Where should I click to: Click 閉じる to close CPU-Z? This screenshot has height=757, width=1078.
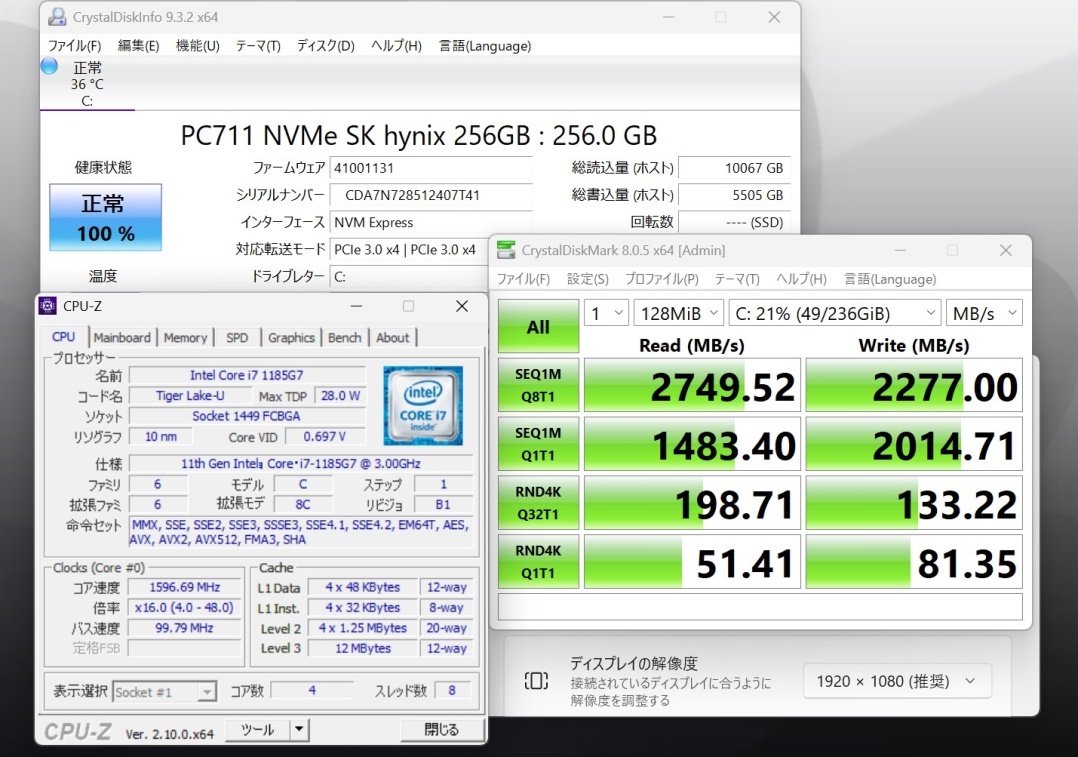[441, 729]
